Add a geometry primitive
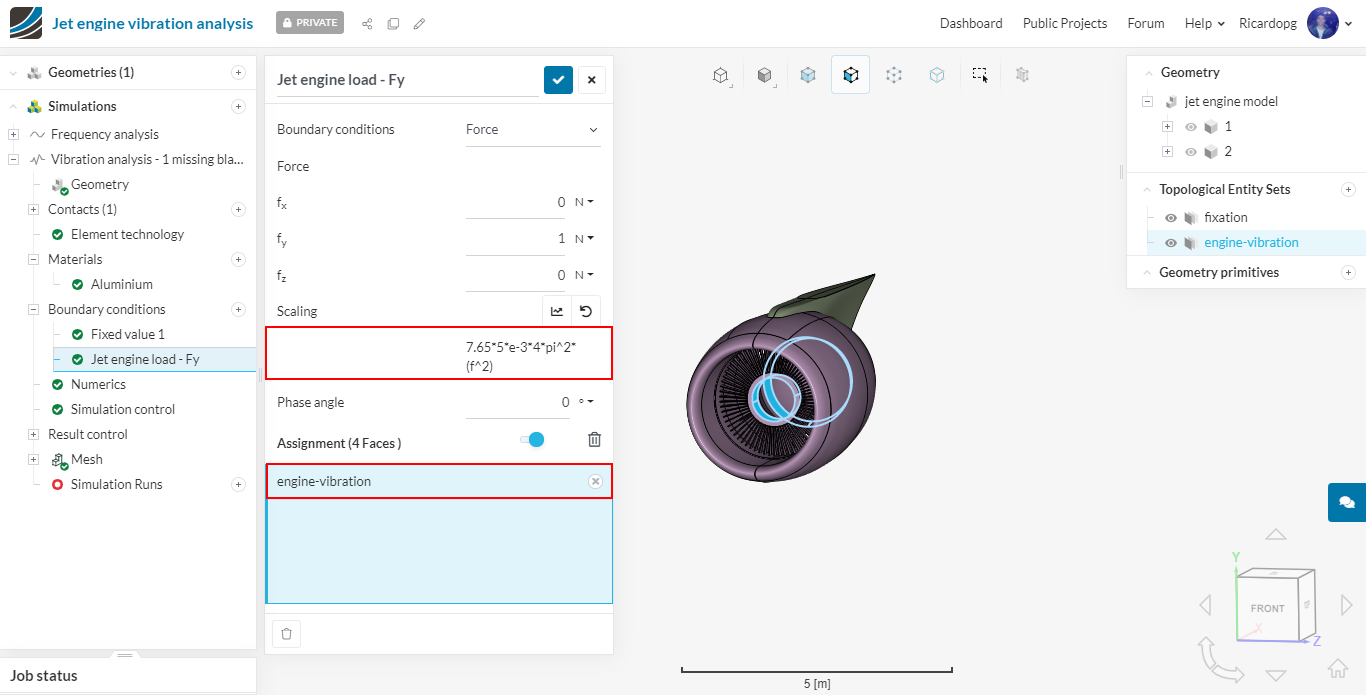Screen dimensions: 1366x695 point(1348,272)
